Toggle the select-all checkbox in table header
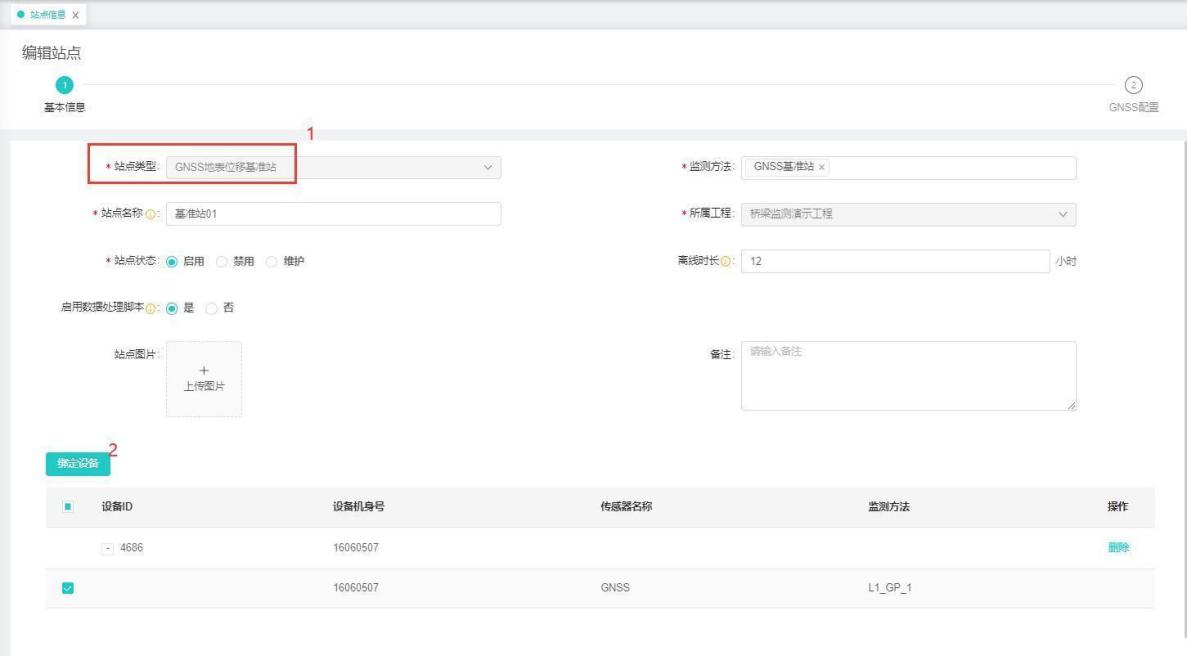The height and width of the screenshot is (656, 1187). point(68,507)
